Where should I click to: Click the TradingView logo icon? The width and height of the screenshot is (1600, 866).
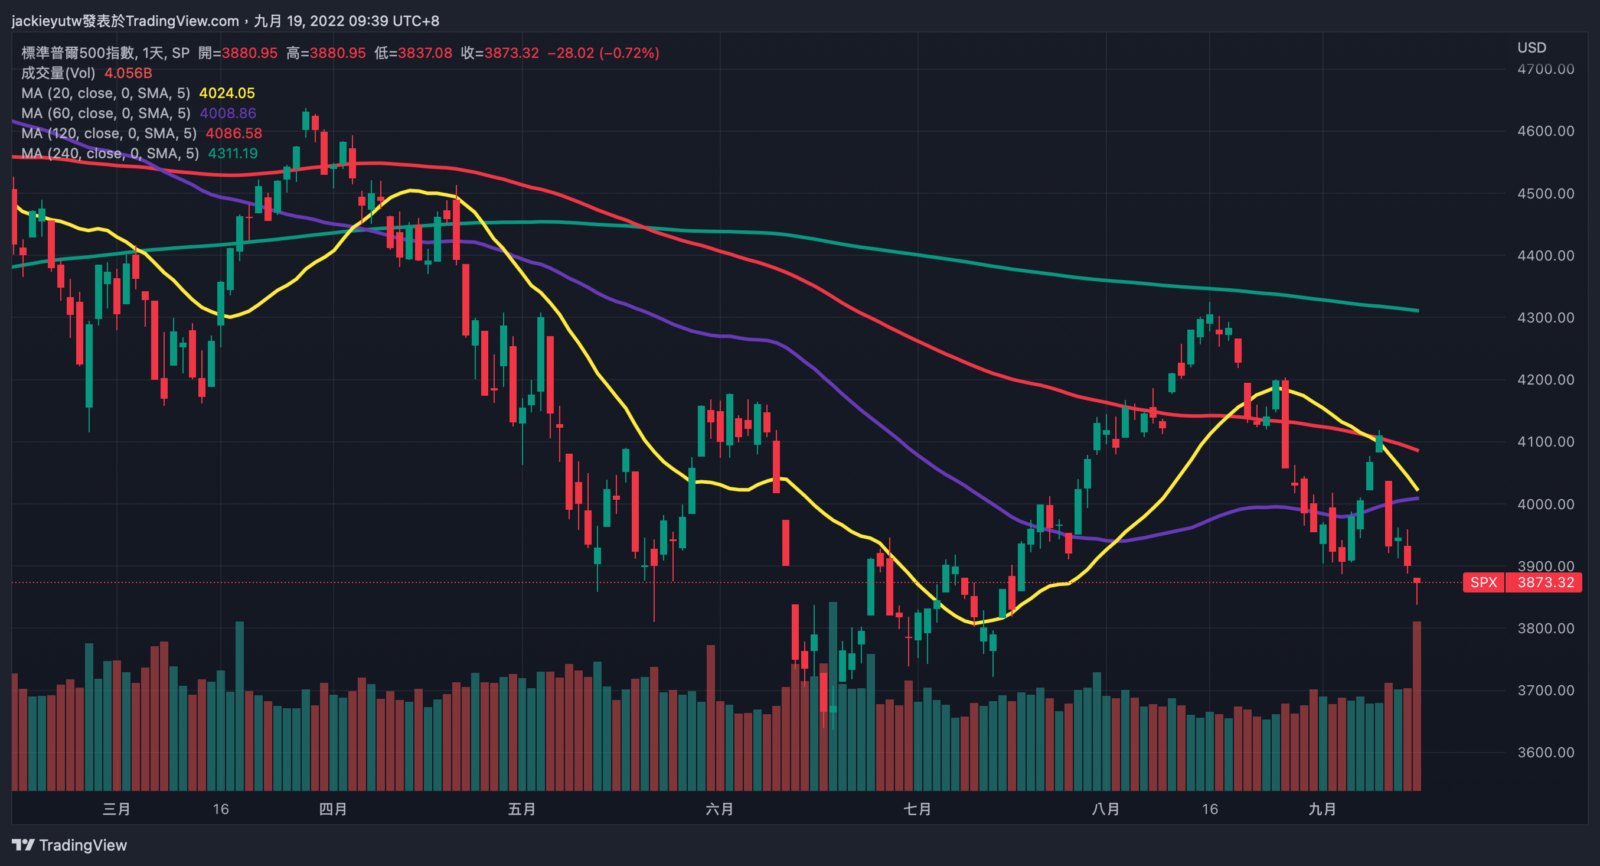click(x=23, y=845)
